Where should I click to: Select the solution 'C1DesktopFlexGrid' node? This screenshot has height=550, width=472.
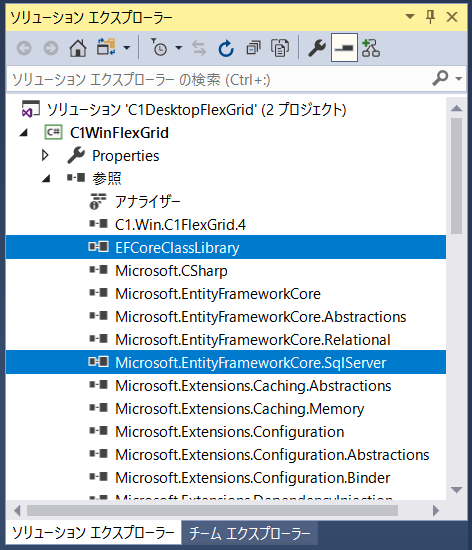pyautogui.click(x=196, y=110)
